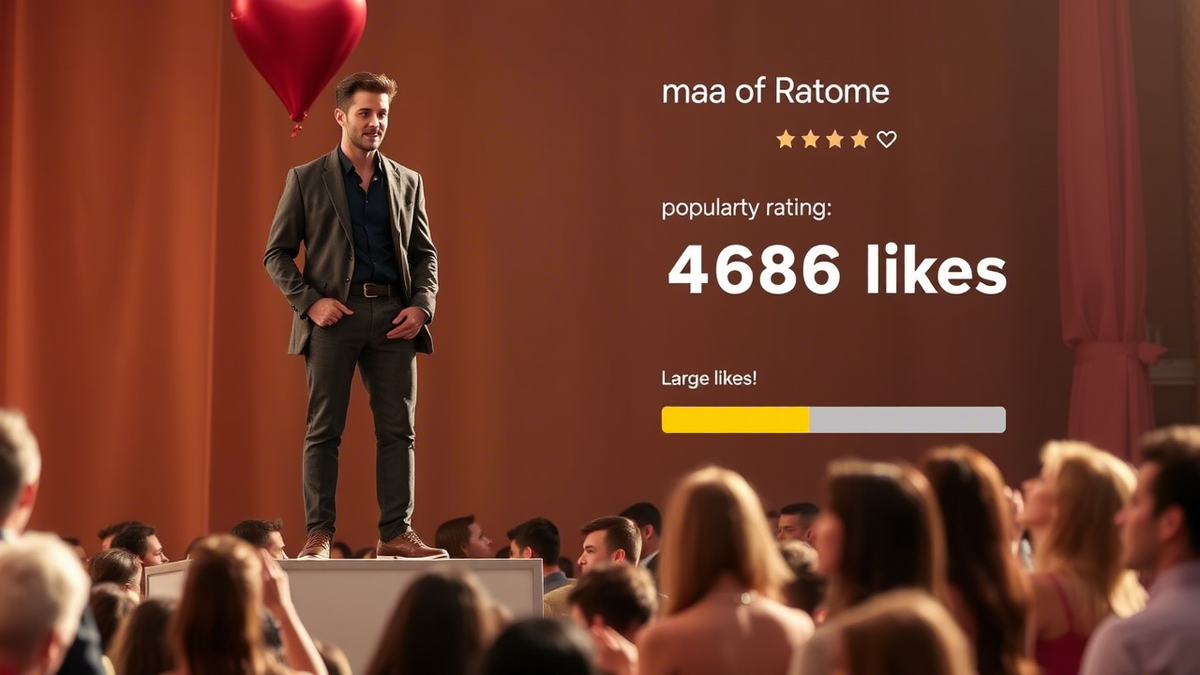Select the second gold rating star

click(x=810, y=139)
